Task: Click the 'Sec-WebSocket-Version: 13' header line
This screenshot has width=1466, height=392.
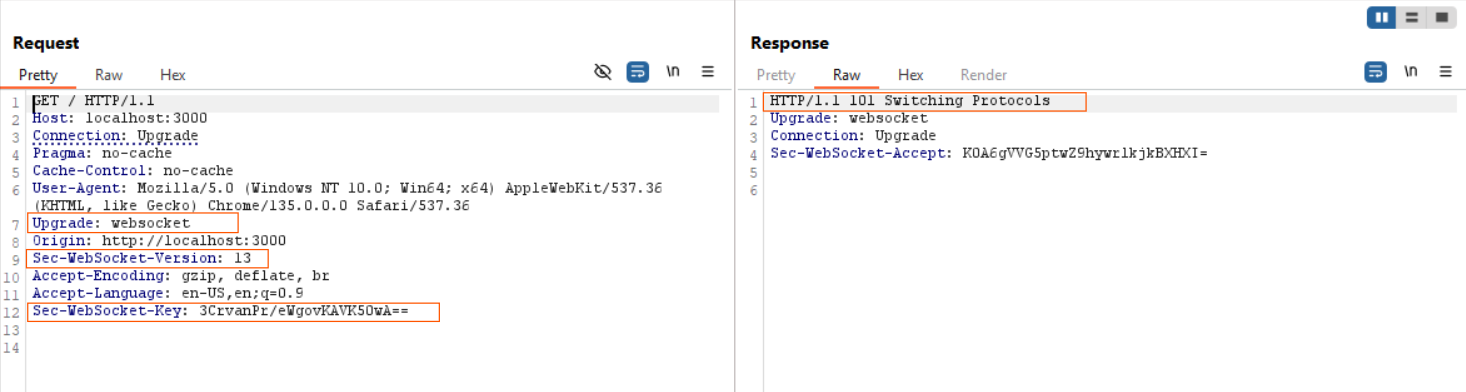Action: point(142,258)
